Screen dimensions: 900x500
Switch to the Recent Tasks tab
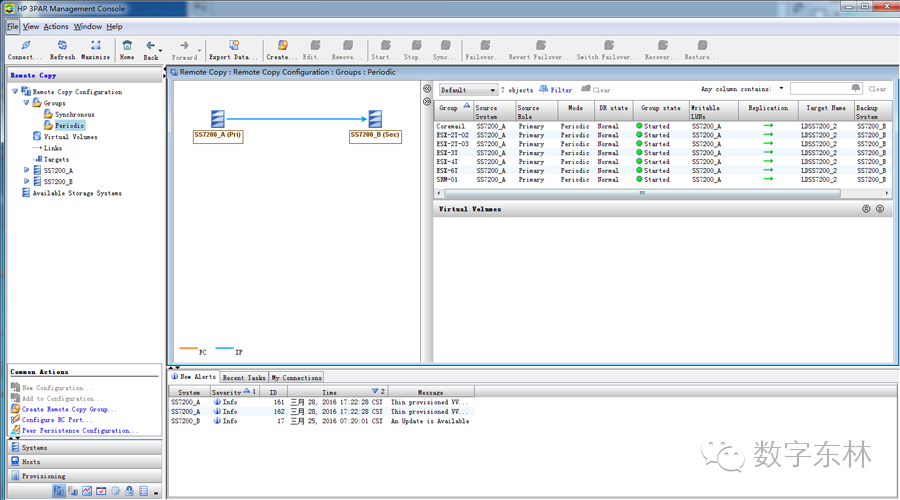point(244,378)
